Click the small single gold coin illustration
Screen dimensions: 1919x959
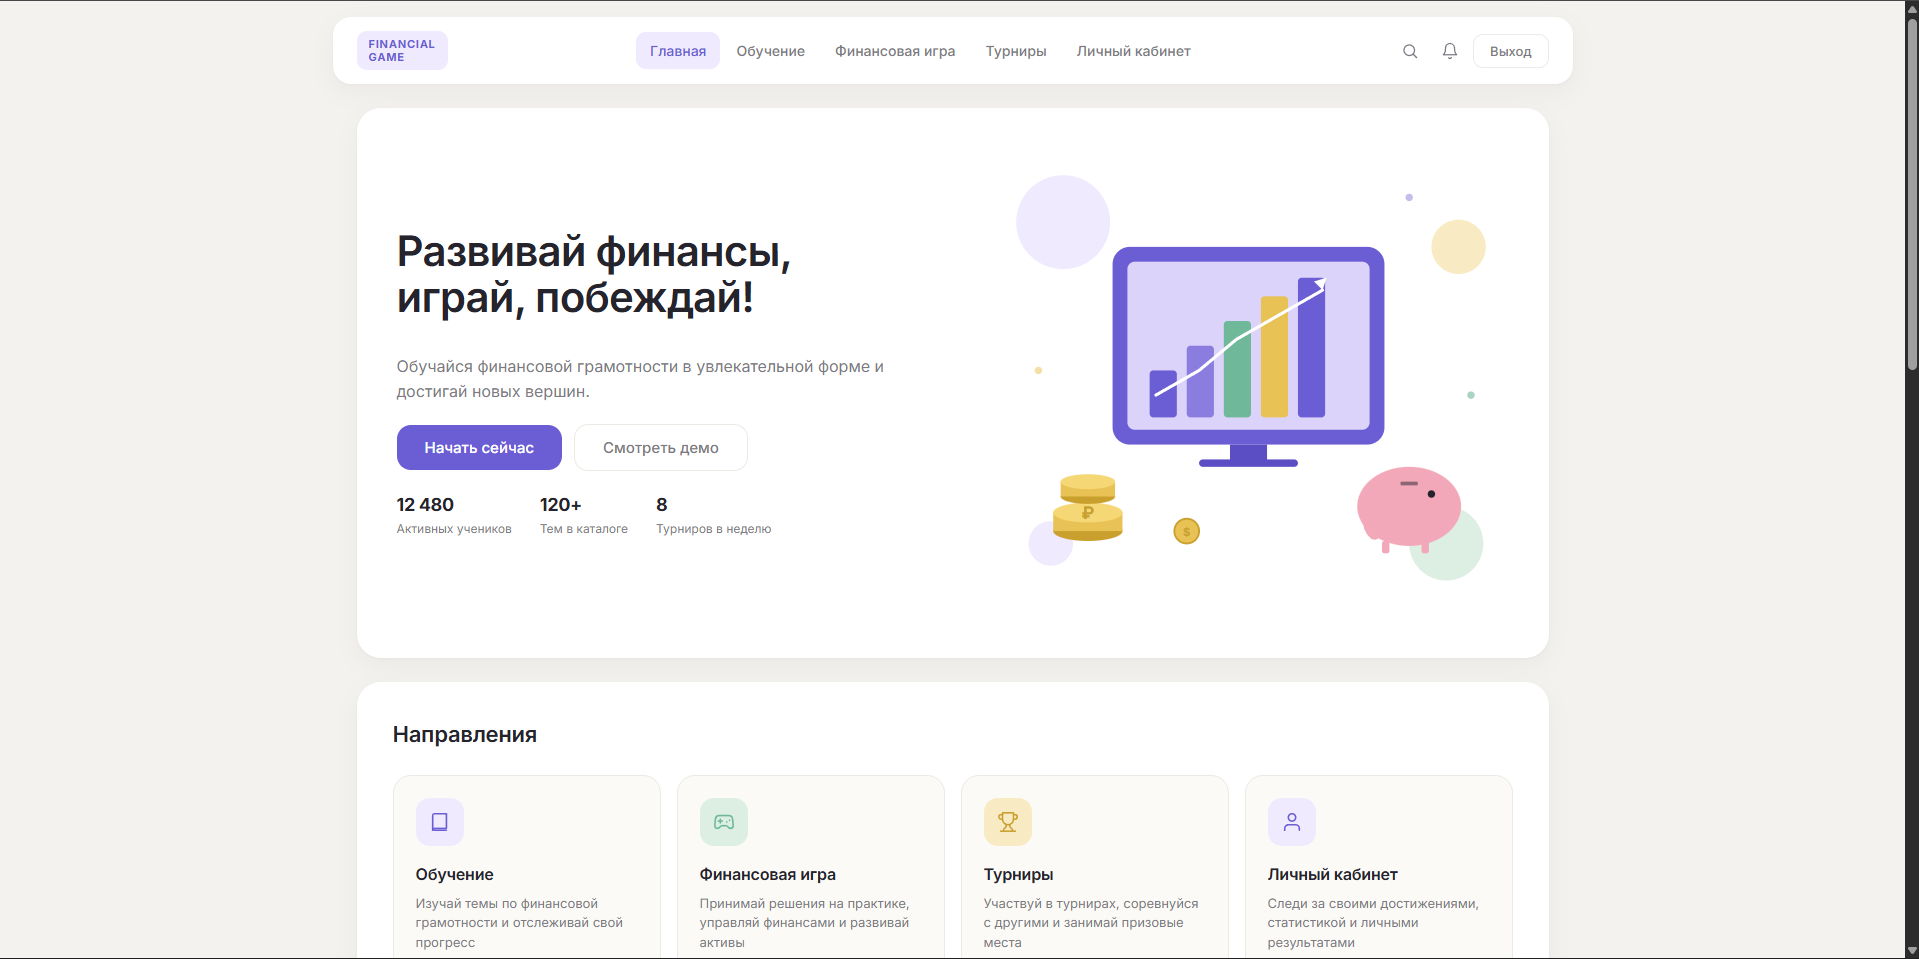tap(1186, 531)
